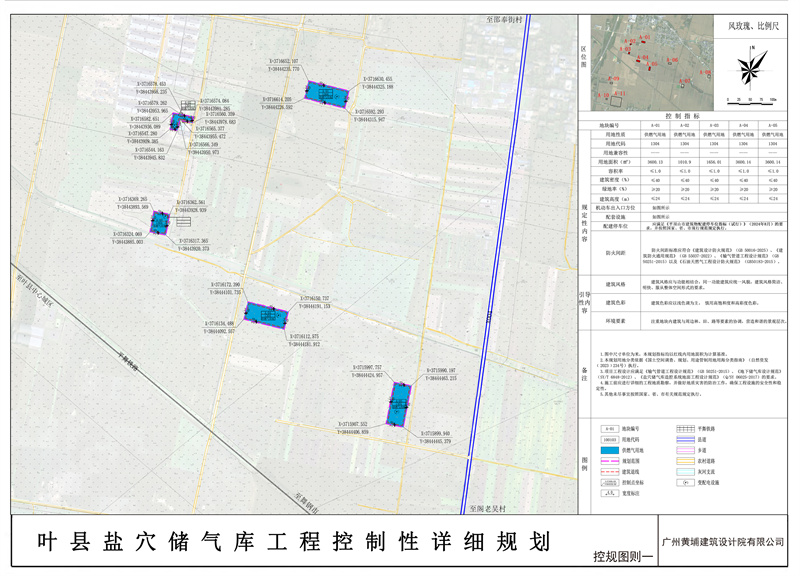Select the central wide blue parcel near 平舞铁路
This screenshot has height=576, width=800.
point(267,316)
